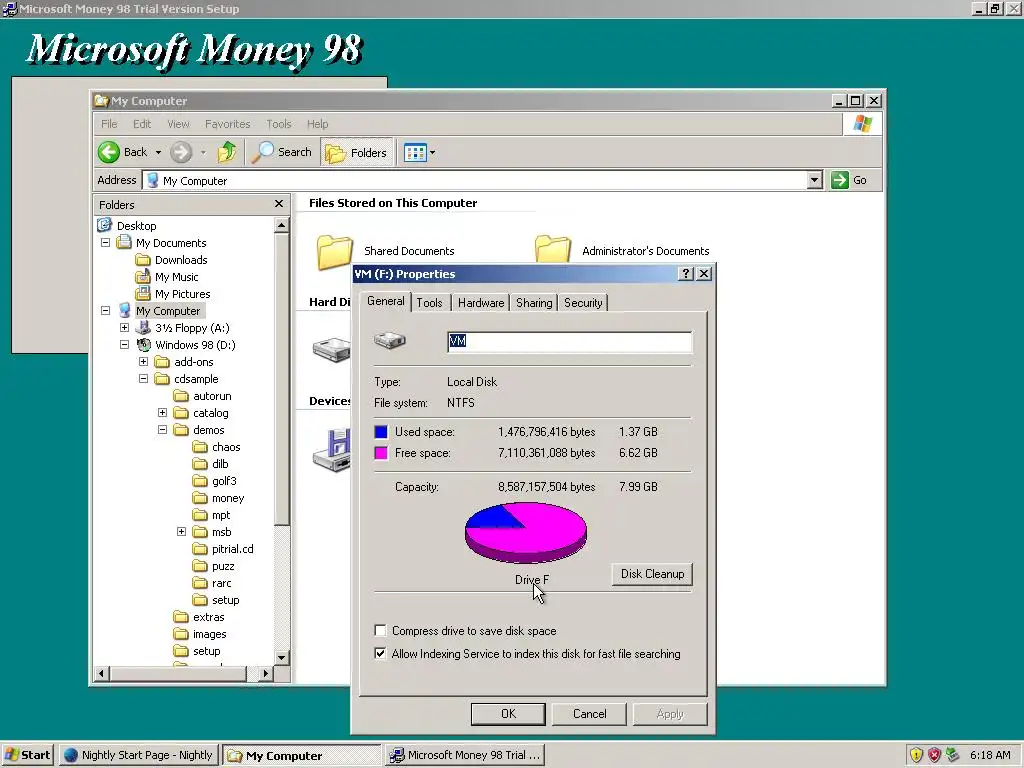This screenshot has width=1024, height=768.
Task: Click the green Back arrow icon
Action: coord(109,152)
